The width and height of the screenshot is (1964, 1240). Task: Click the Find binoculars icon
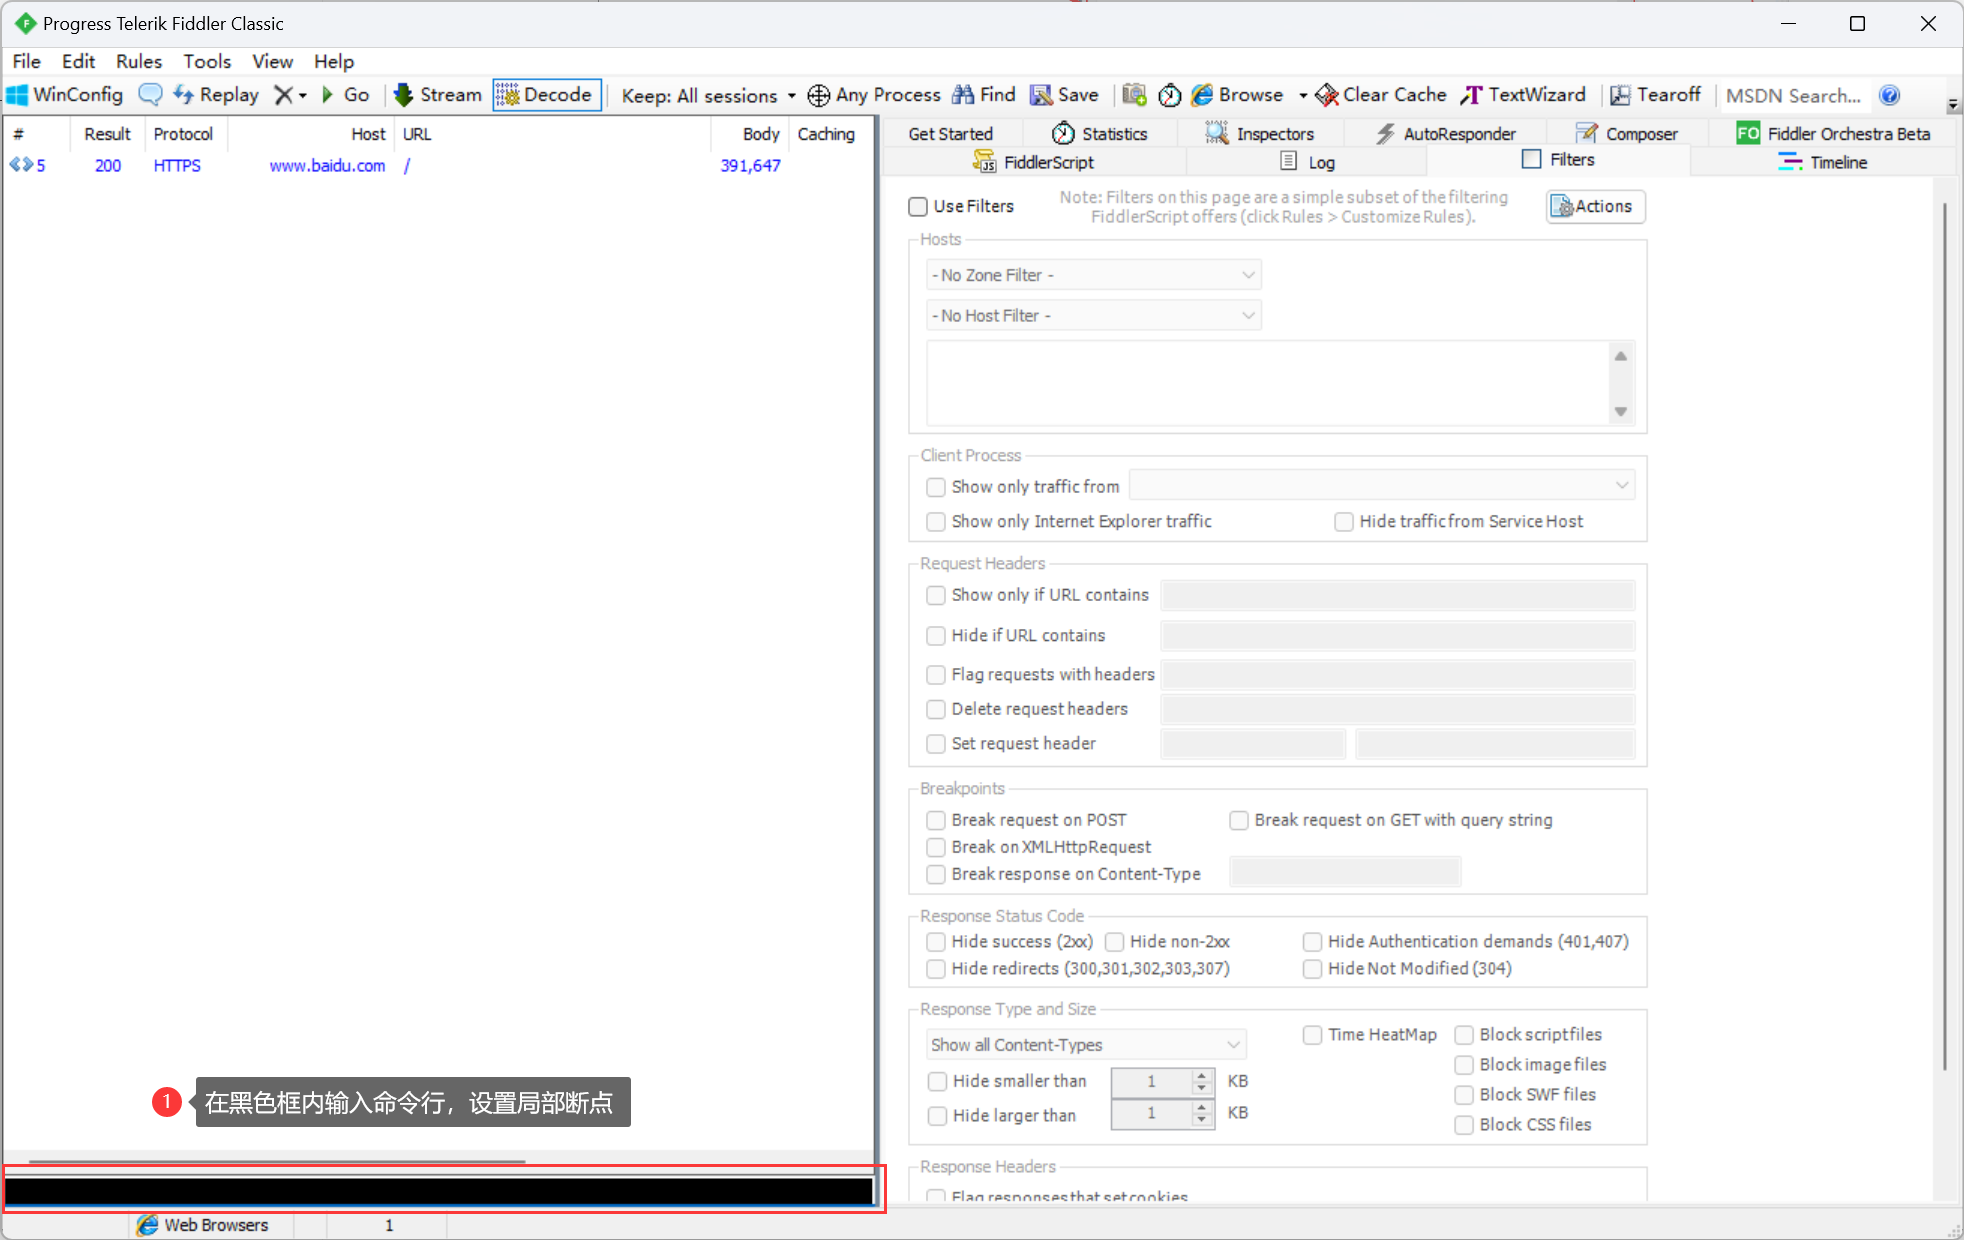pos(963,95)
